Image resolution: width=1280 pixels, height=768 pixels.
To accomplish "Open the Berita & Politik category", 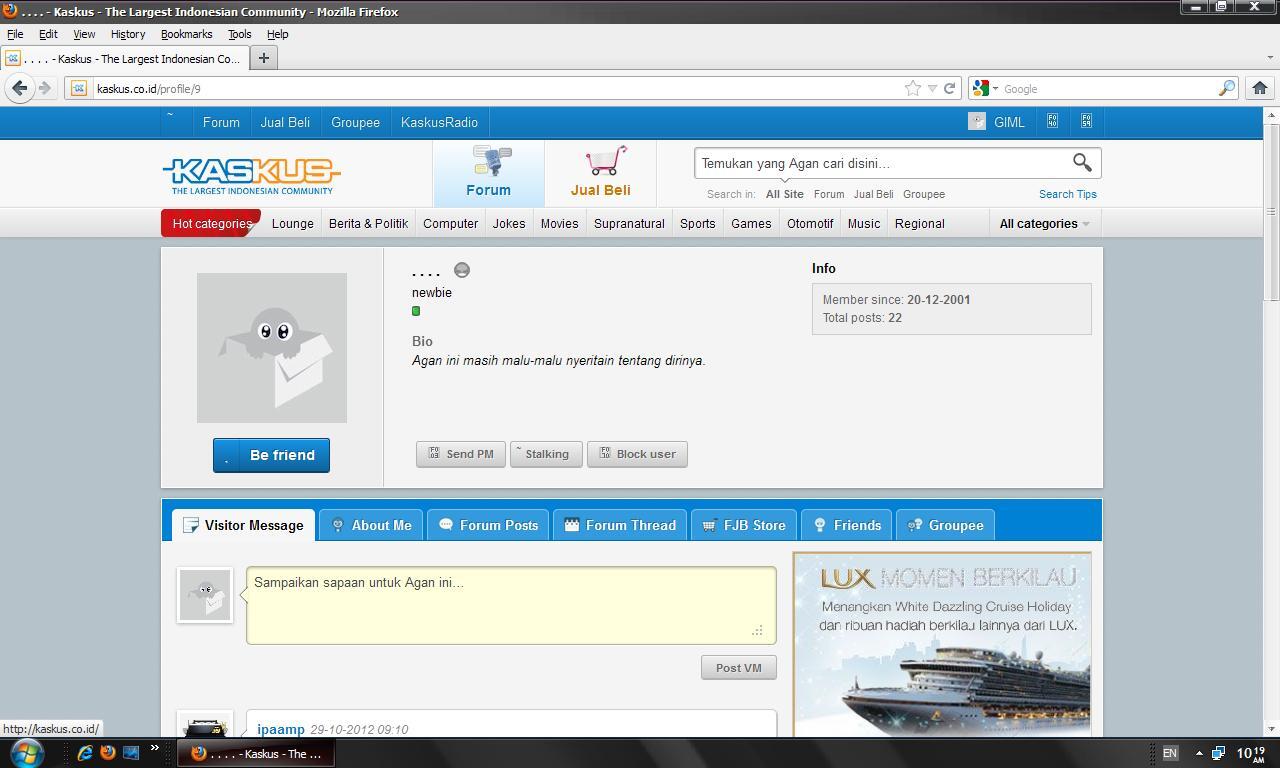I will click(x=368, y=223).
